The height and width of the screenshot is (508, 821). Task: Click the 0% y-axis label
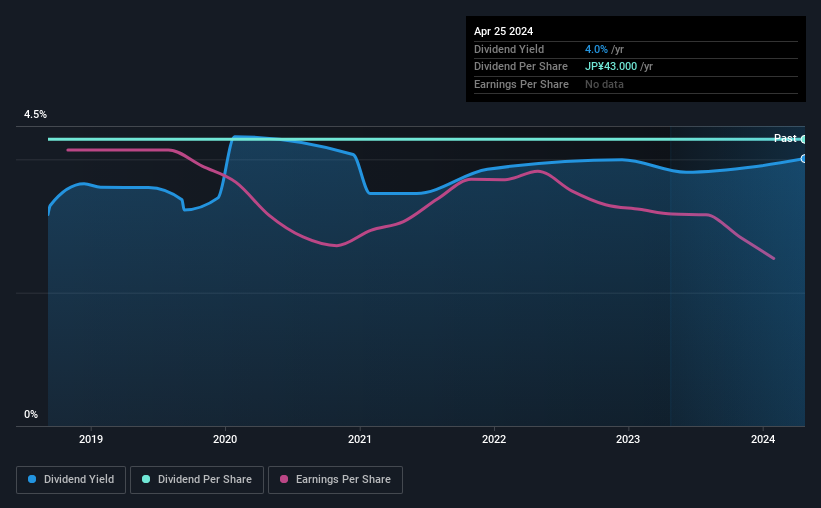click(x=31, y=415)
